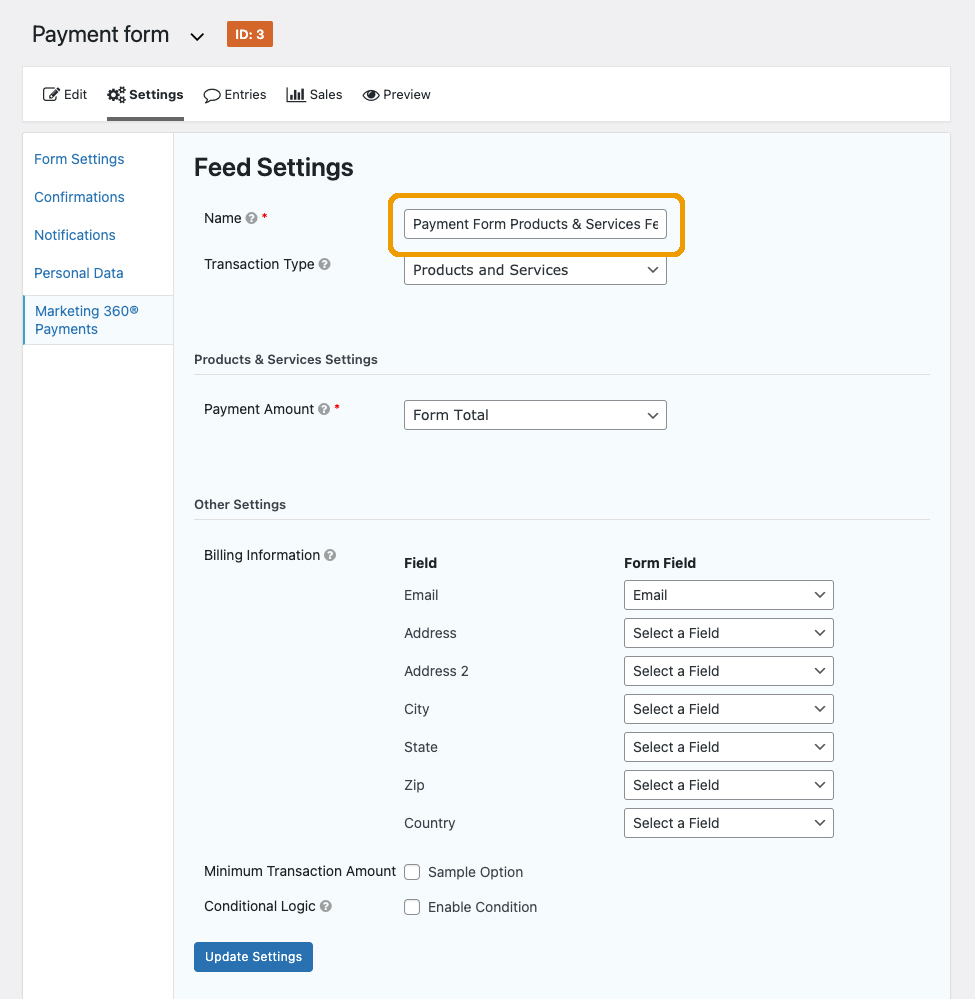Click the Payment Amount help icon
This screenshot has width=975, height=999.
click(x=324, y=409)
